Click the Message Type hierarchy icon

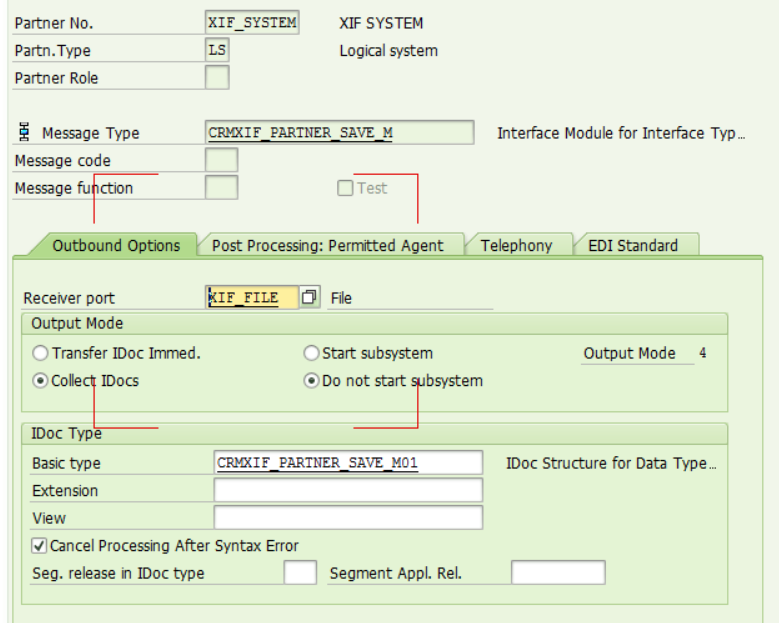pos(24,132)
